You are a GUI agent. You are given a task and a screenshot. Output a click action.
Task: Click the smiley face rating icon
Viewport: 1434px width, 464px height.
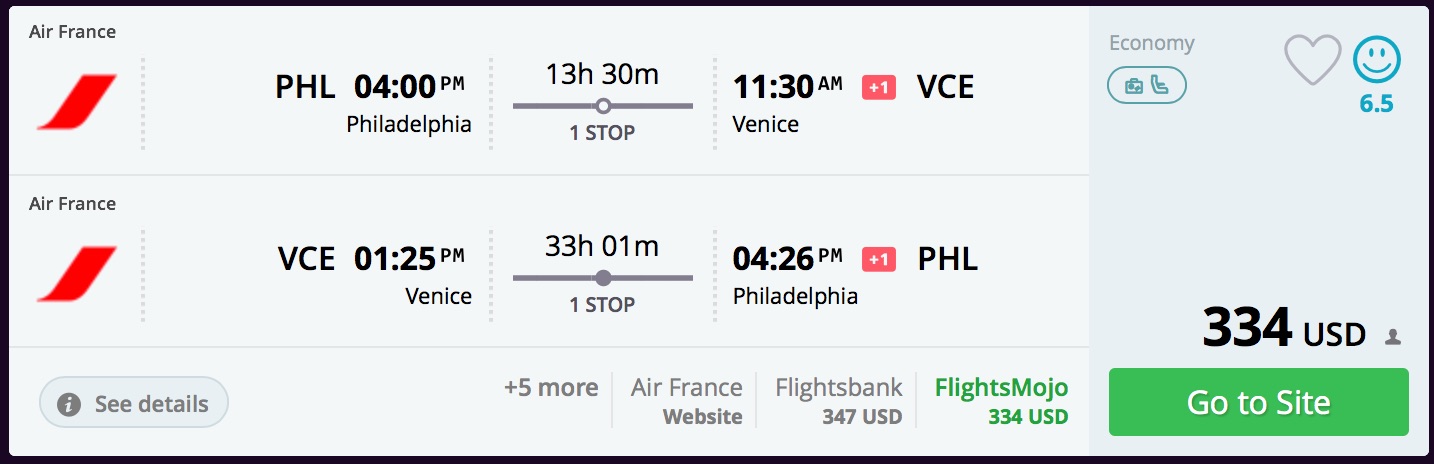(x=1377, y=59)
